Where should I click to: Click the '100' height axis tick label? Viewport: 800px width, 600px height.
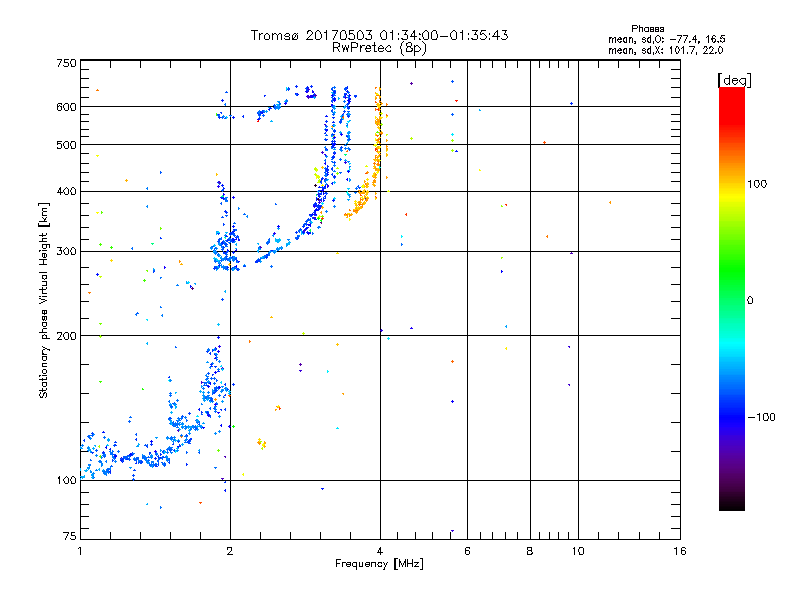pos(66,480)
